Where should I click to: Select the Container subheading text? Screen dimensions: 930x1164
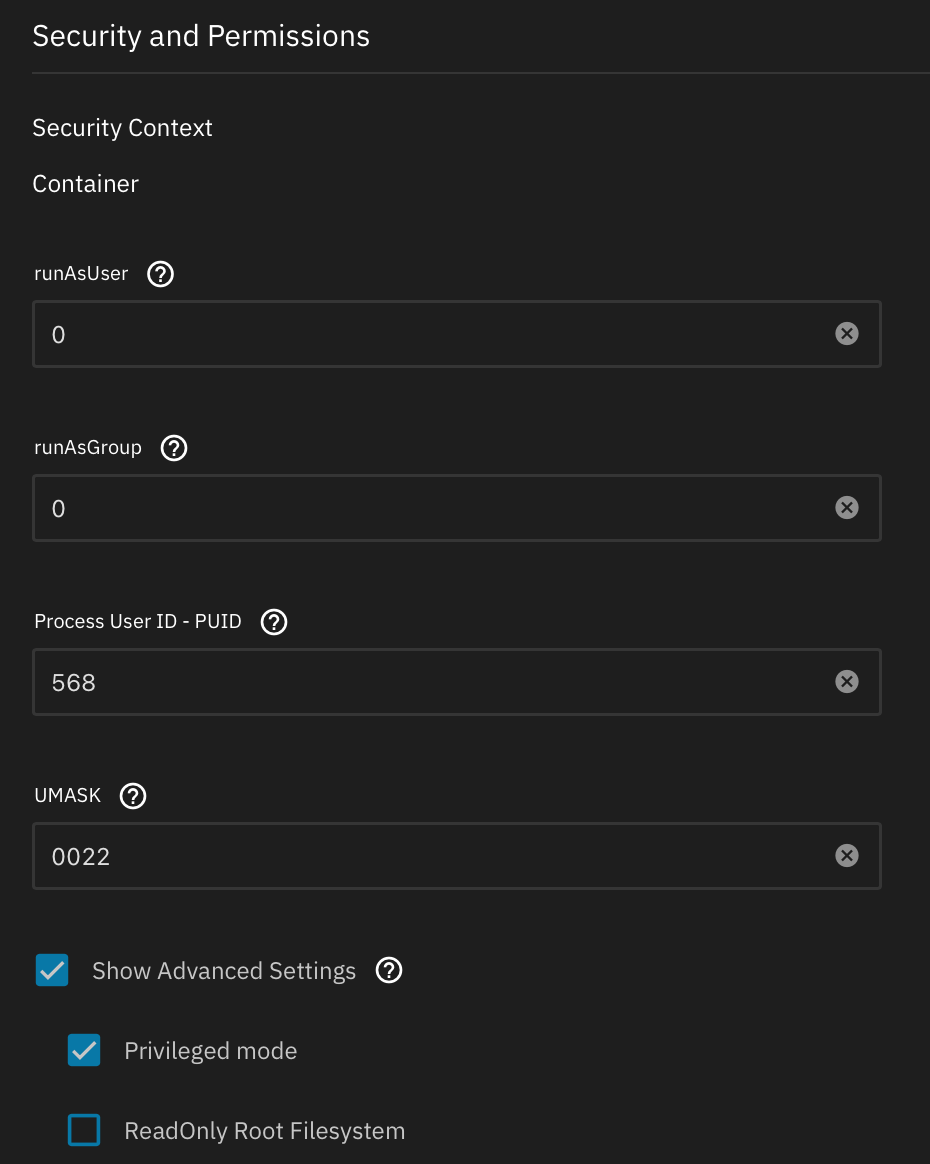click(x=85, y=183)
